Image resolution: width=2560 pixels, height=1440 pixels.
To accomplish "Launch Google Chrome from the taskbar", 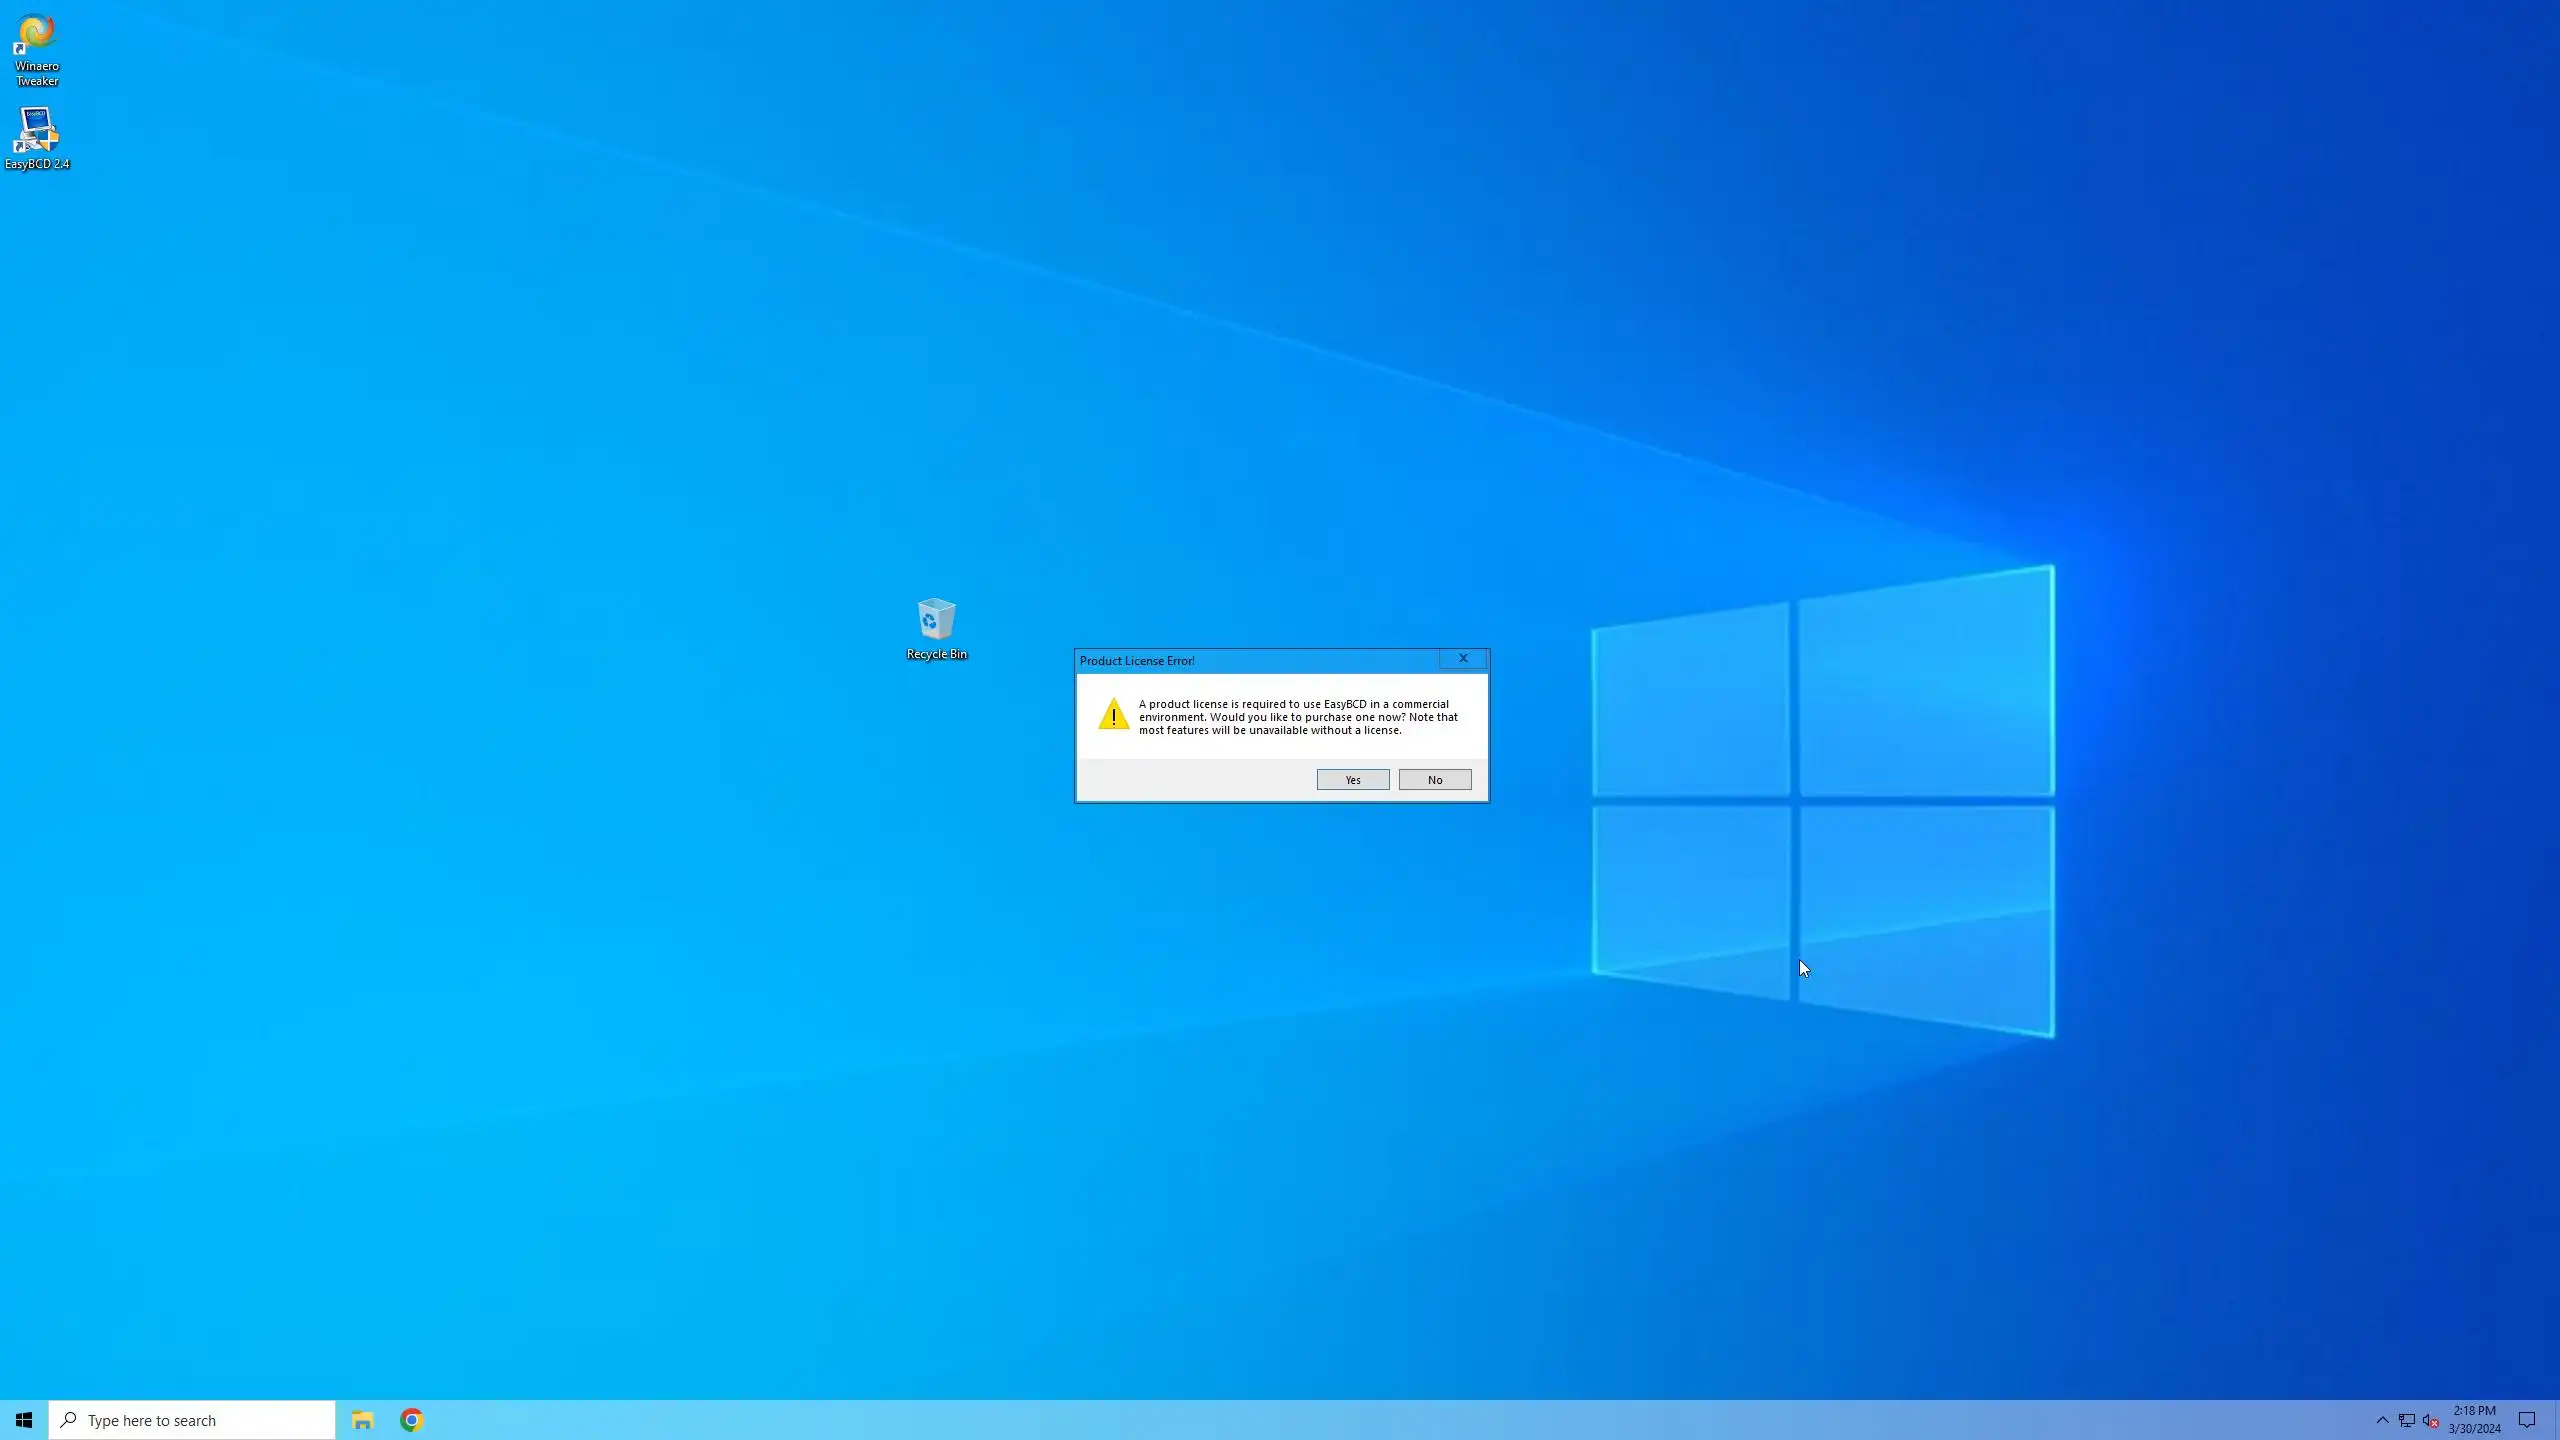I will pos(412,1420).
